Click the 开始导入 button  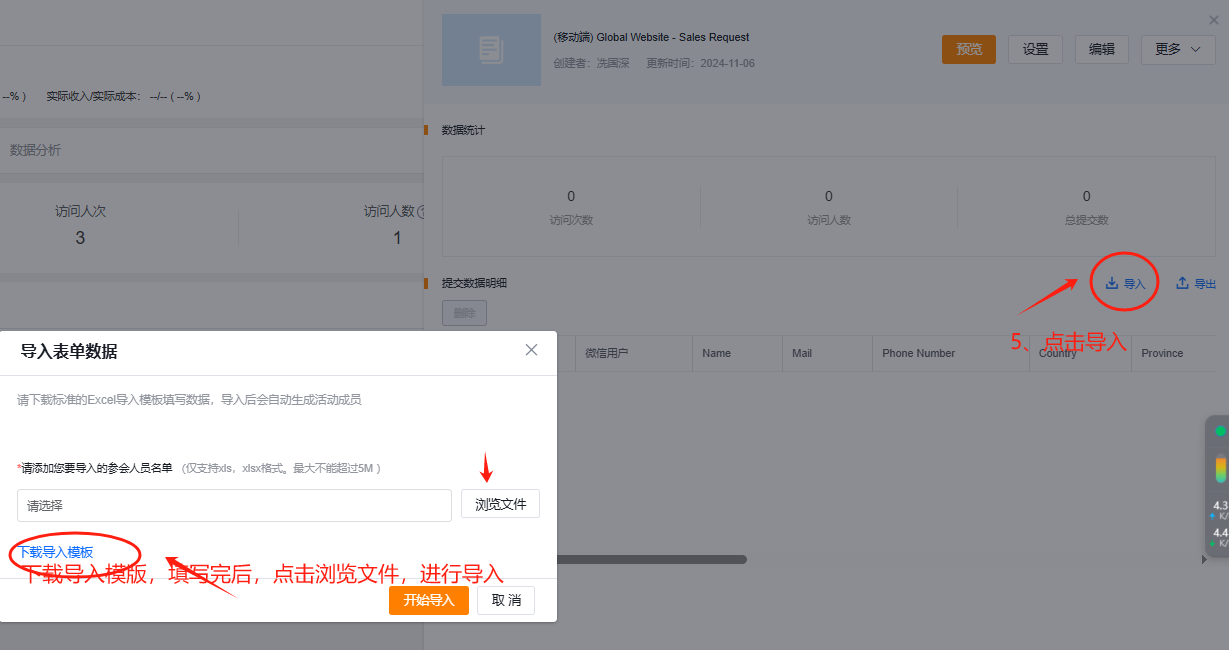tap(429, 600)
